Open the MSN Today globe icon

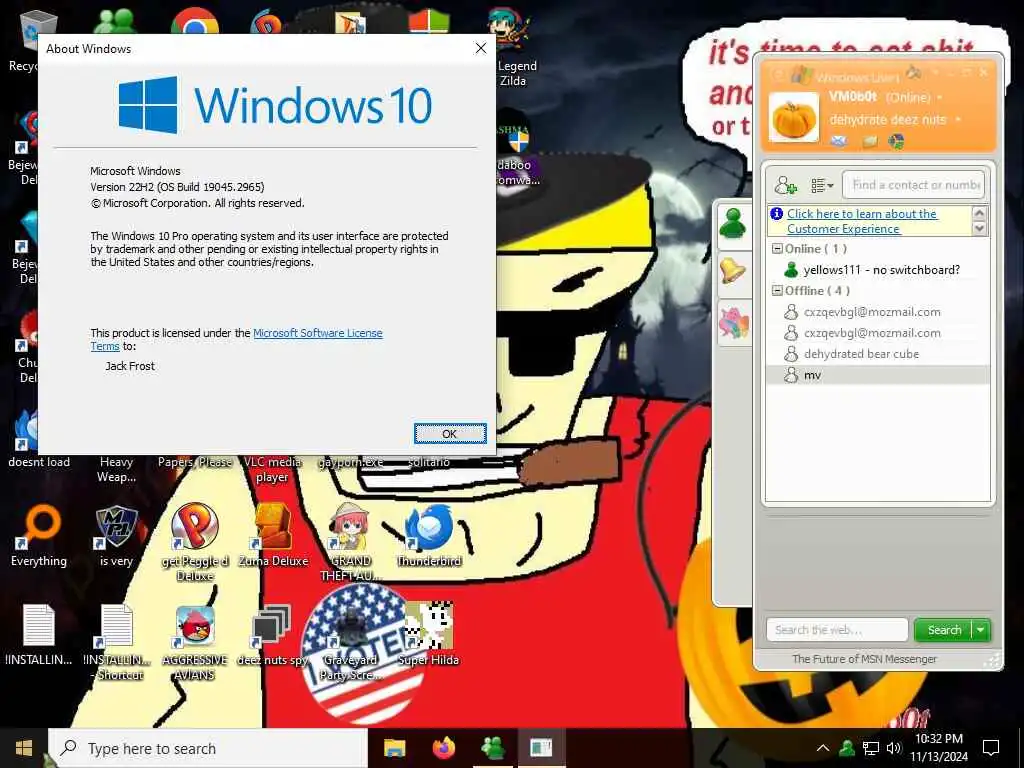pyautogui.click(x=897, y=141)
